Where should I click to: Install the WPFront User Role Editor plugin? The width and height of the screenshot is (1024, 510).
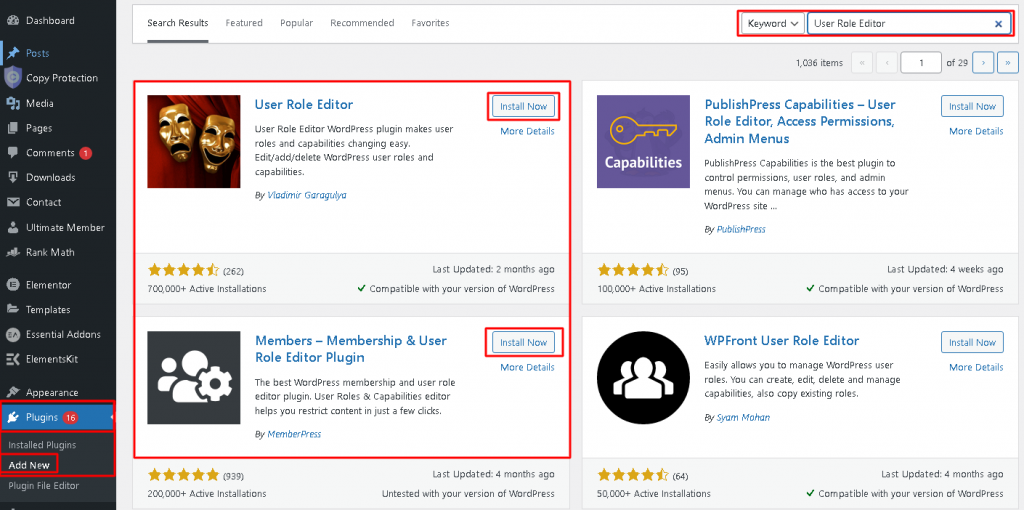[972, 342]
